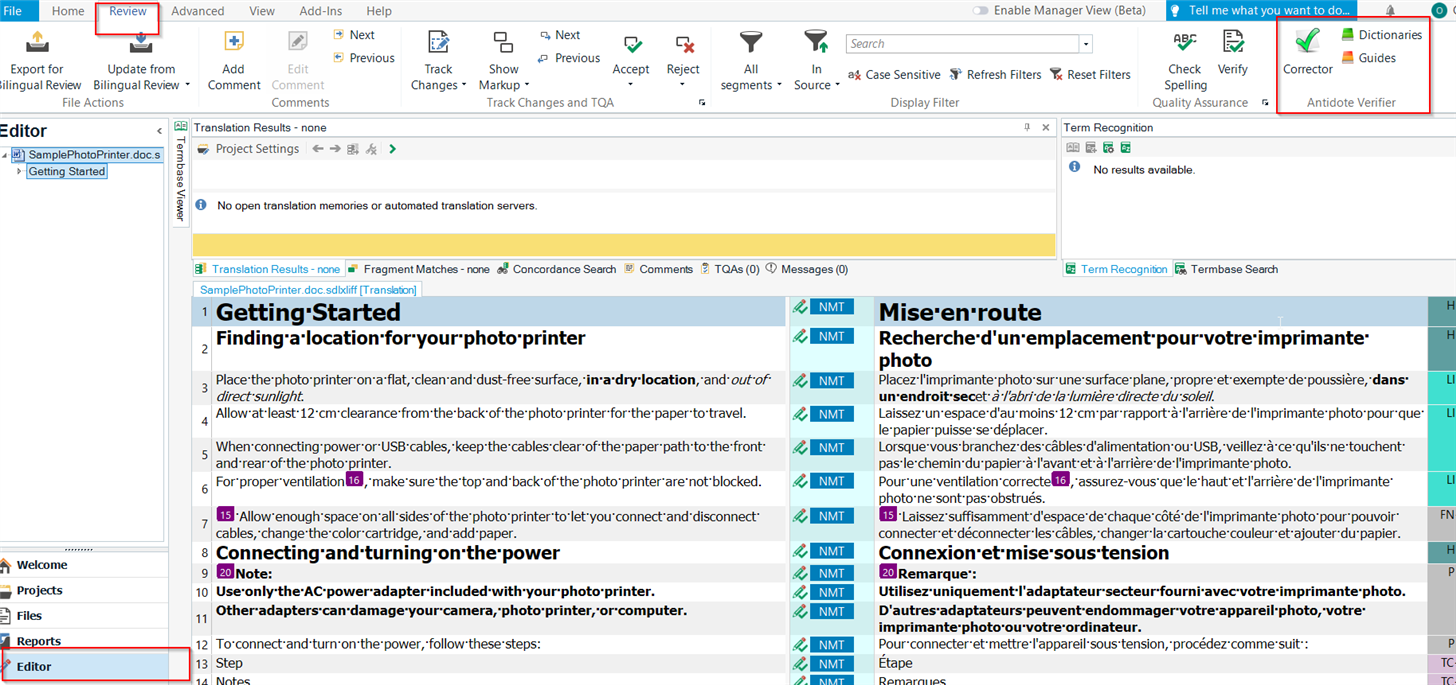The width and height of the screenshot is (1456, 685).
Task: Go to Next comment
Action: tap(354, 35)
